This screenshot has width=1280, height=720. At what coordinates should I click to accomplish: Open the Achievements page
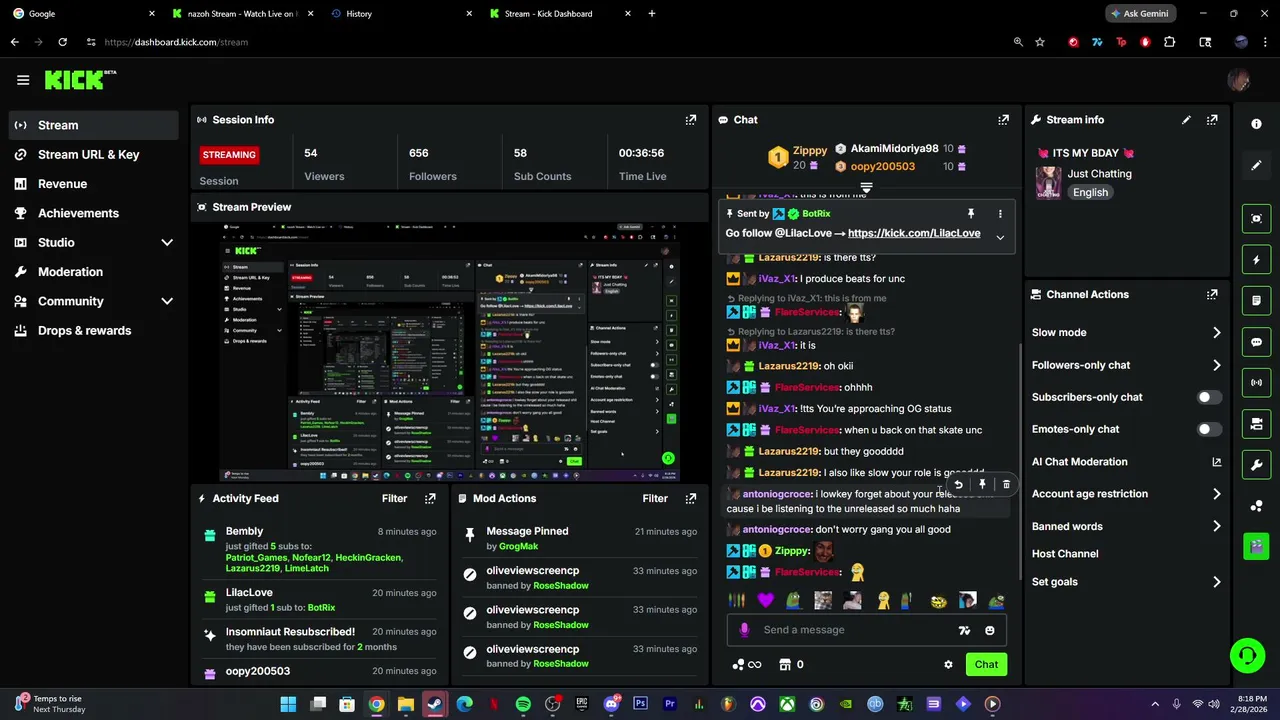pos(94,213)
